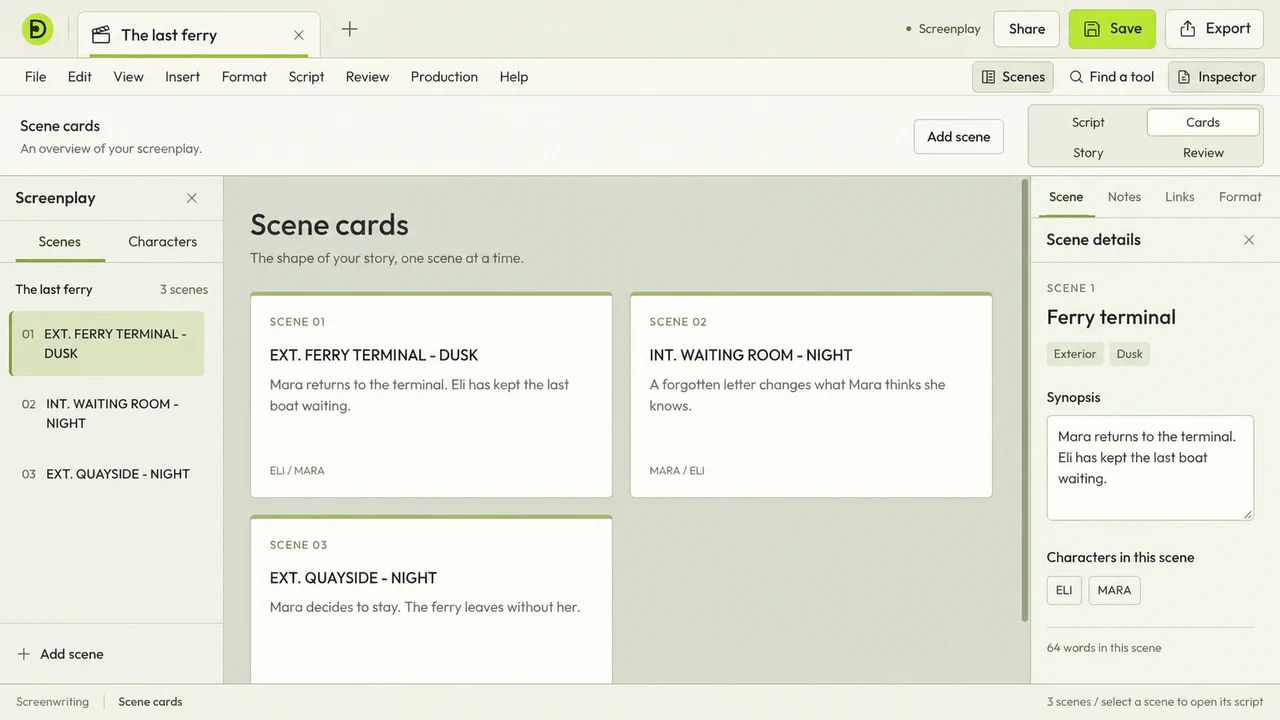Open the Notes tab in the inspector
The height and width of the screenshot is (720, 1280).
pyautogui.click(x=1124, y=197)
